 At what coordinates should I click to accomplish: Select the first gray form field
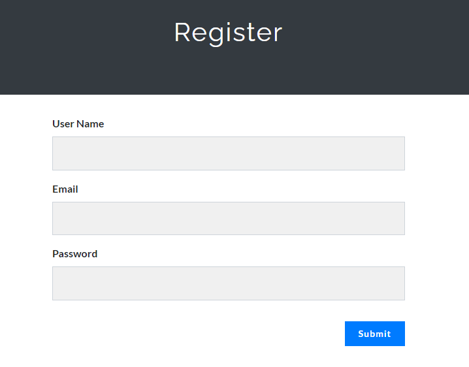228,153
